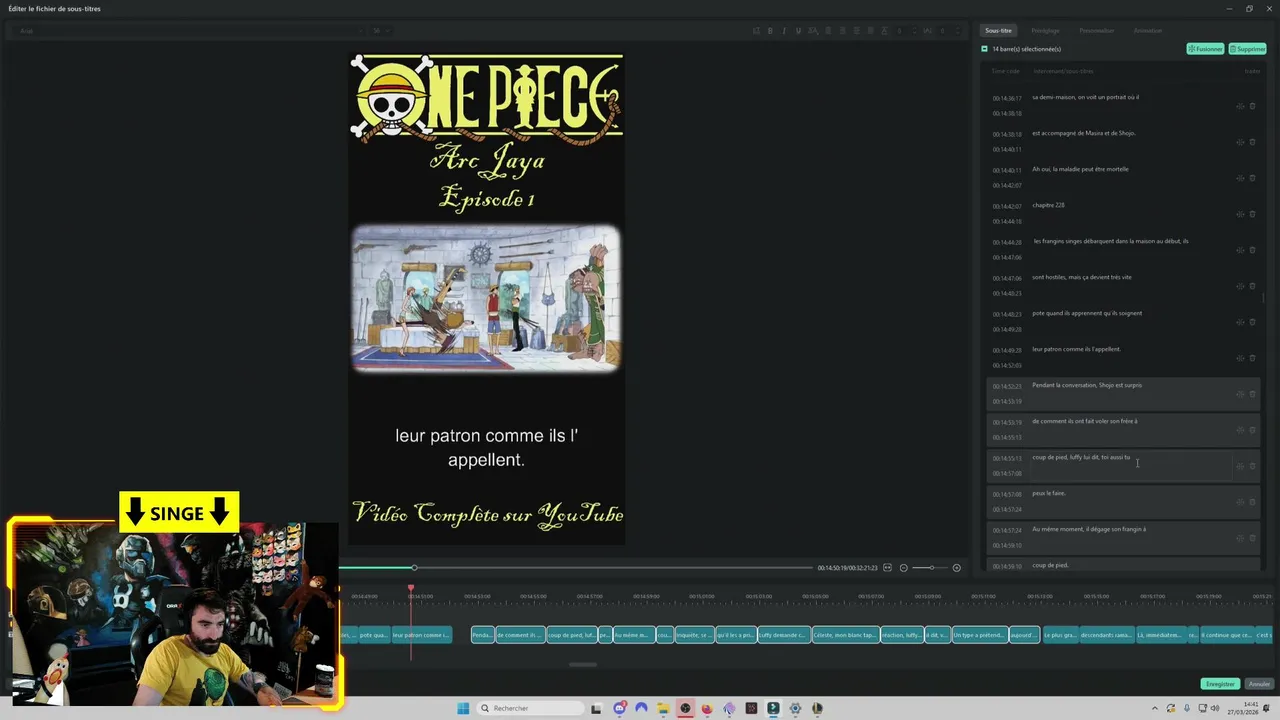Select timeline clip 'descendants zaina...'
Viewport: 1280px width, 720px height.
[x=1108, y=635]
